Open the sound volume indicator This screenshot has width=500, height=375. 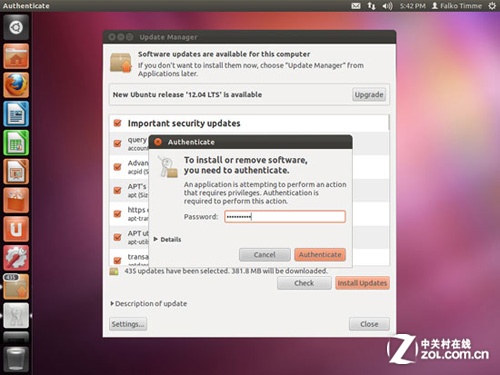[x=387, y=6]
